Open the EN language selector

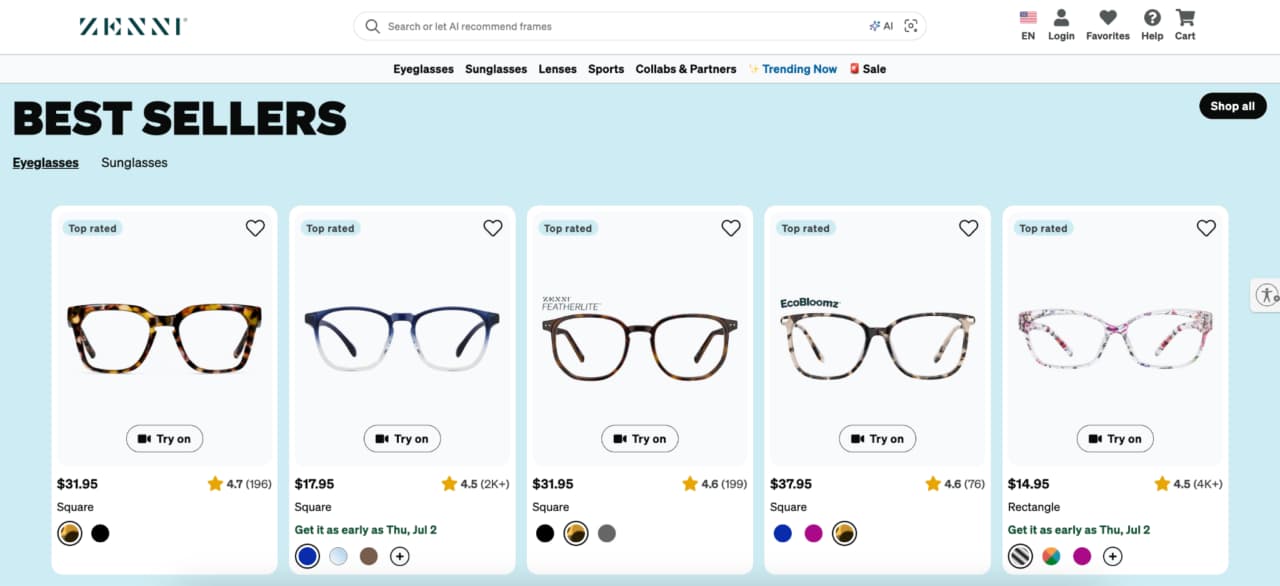1028,25
